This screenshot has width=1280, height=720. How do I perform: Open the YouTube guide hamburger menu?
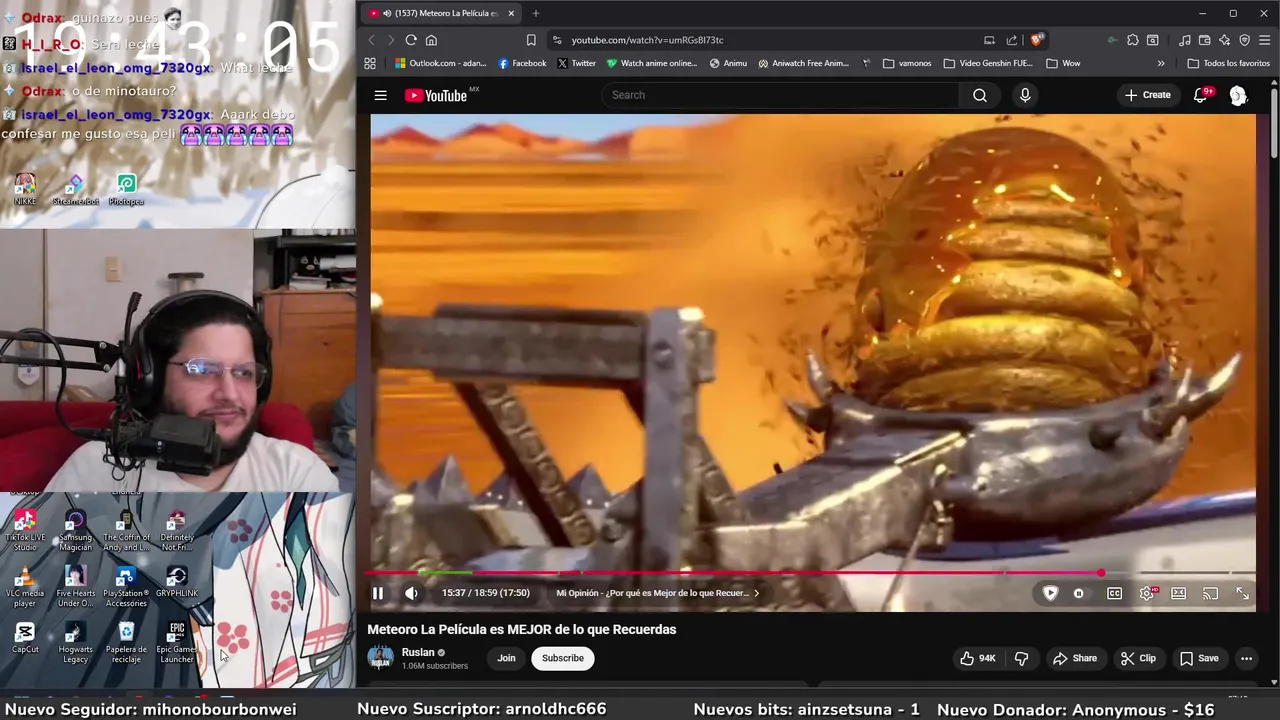[380, 95]
